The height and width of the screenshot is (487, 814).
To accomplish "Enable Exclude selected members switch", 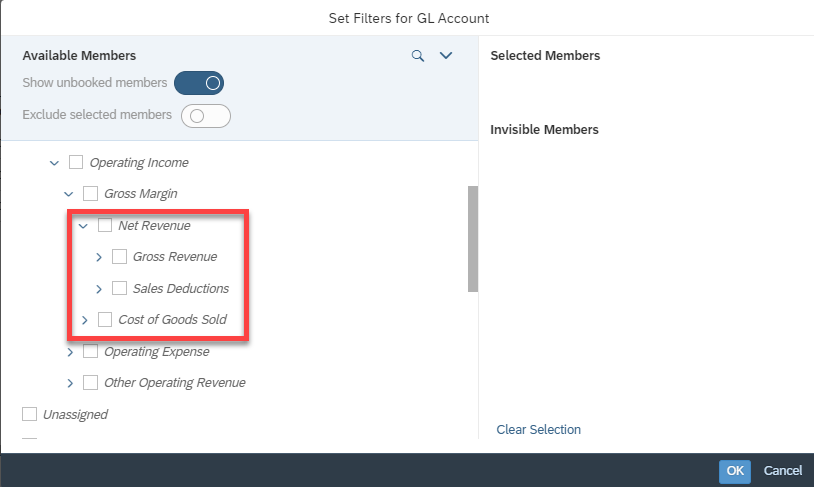I will pyautogui.click(x=206, y=116).
